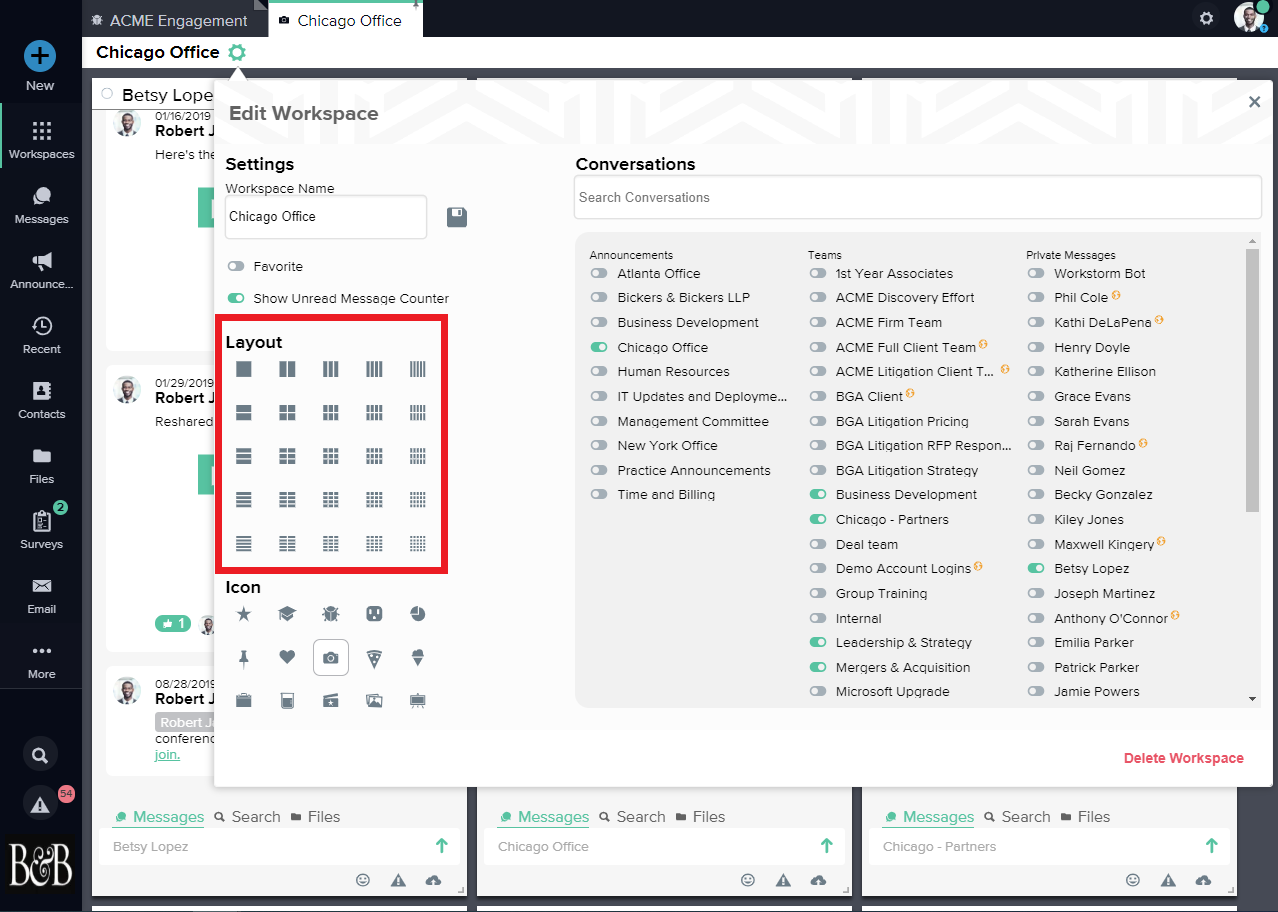Click the green workspace settings gear
The height and width of the screenshot is (912, 1278).
pos(237,53)
